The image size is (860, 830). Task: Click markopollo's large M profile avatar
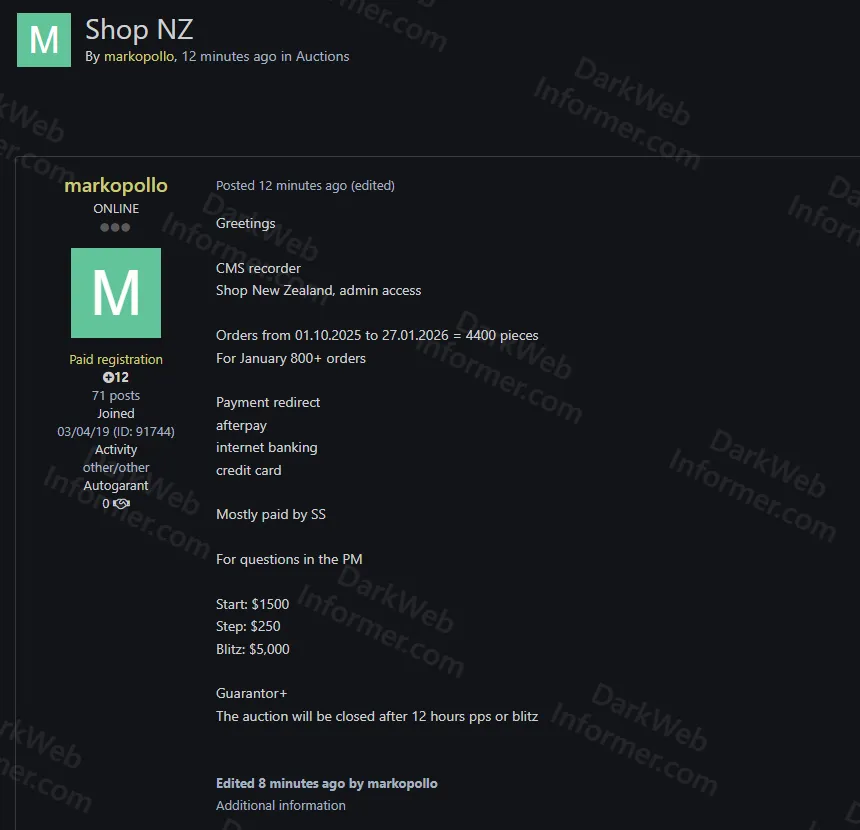[x=115, y=292]
